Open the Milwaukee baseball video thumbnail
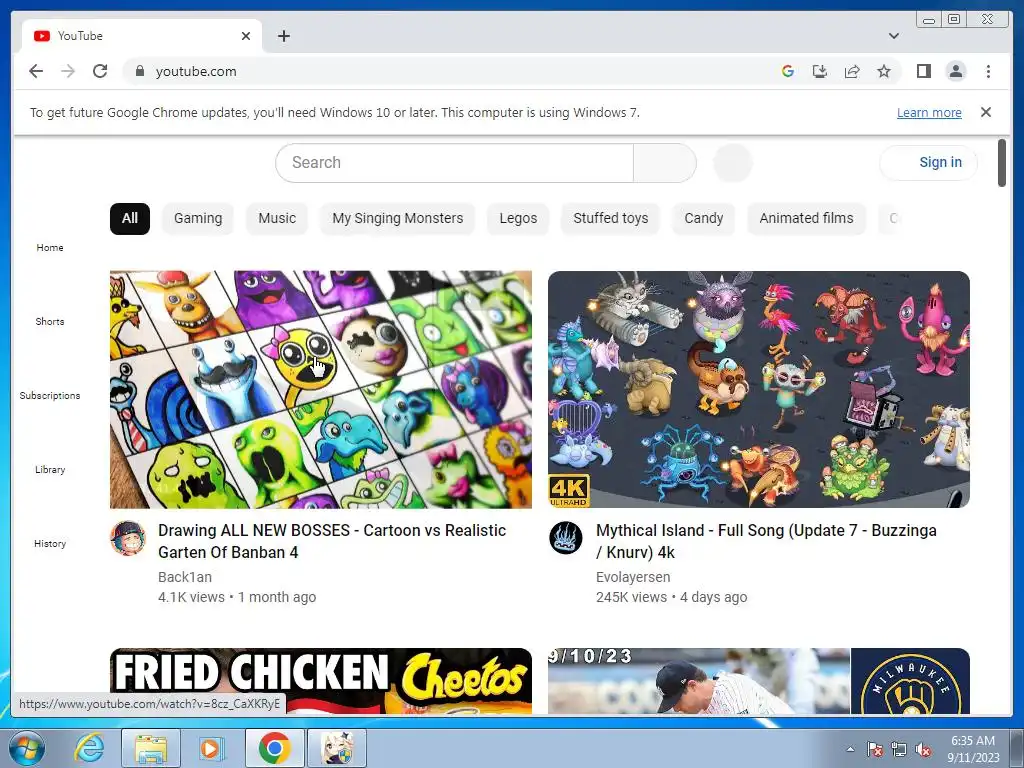Screen dimensions: 1024x768 point(759,680)
